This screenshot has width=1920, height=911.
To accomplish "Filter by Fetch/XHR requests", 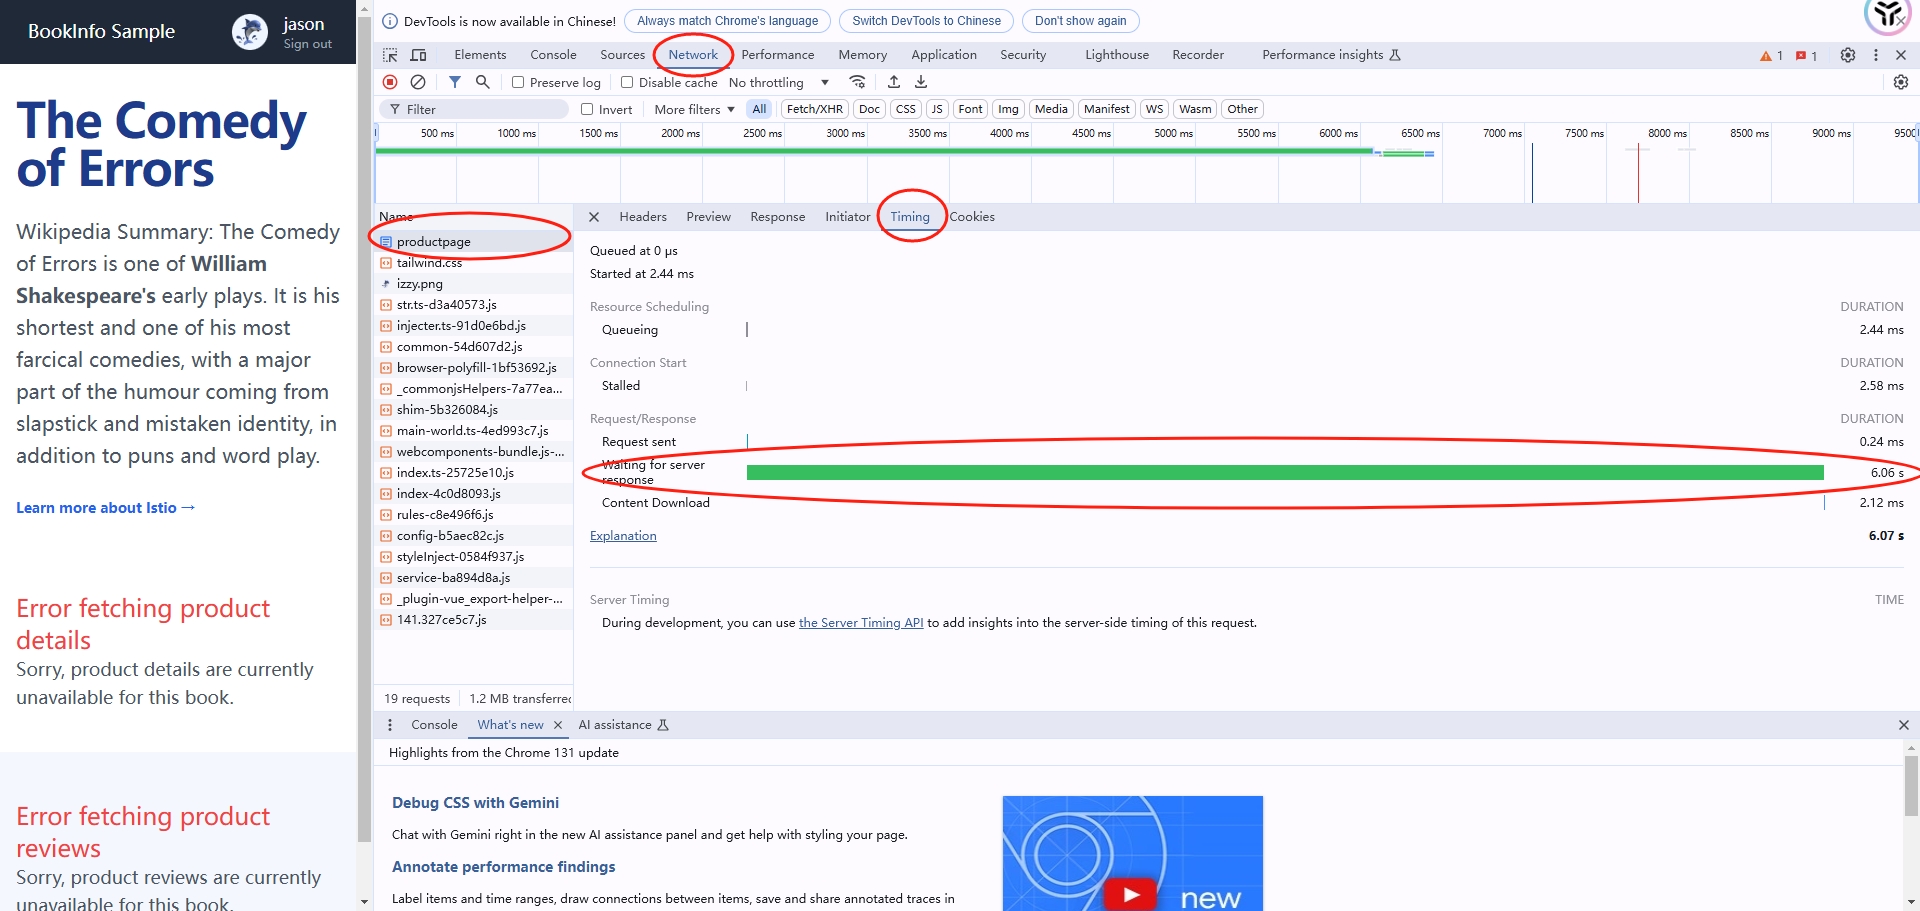I will pos(814,109).
